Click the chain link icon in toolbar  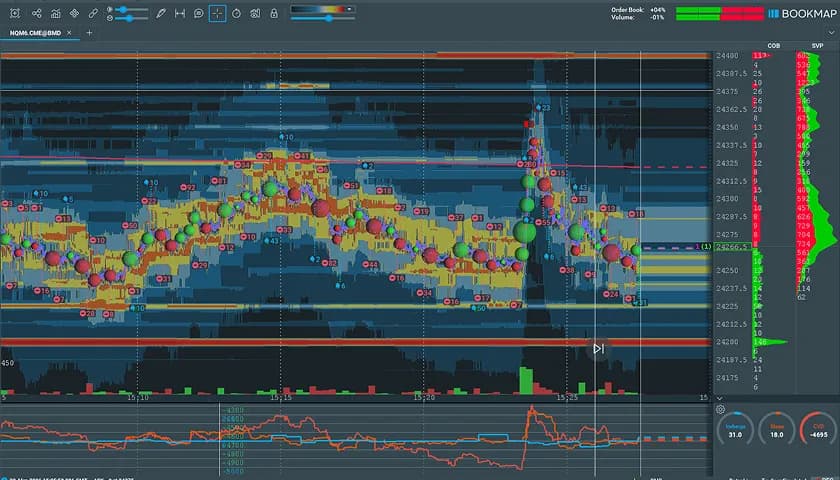pos(93,13)
